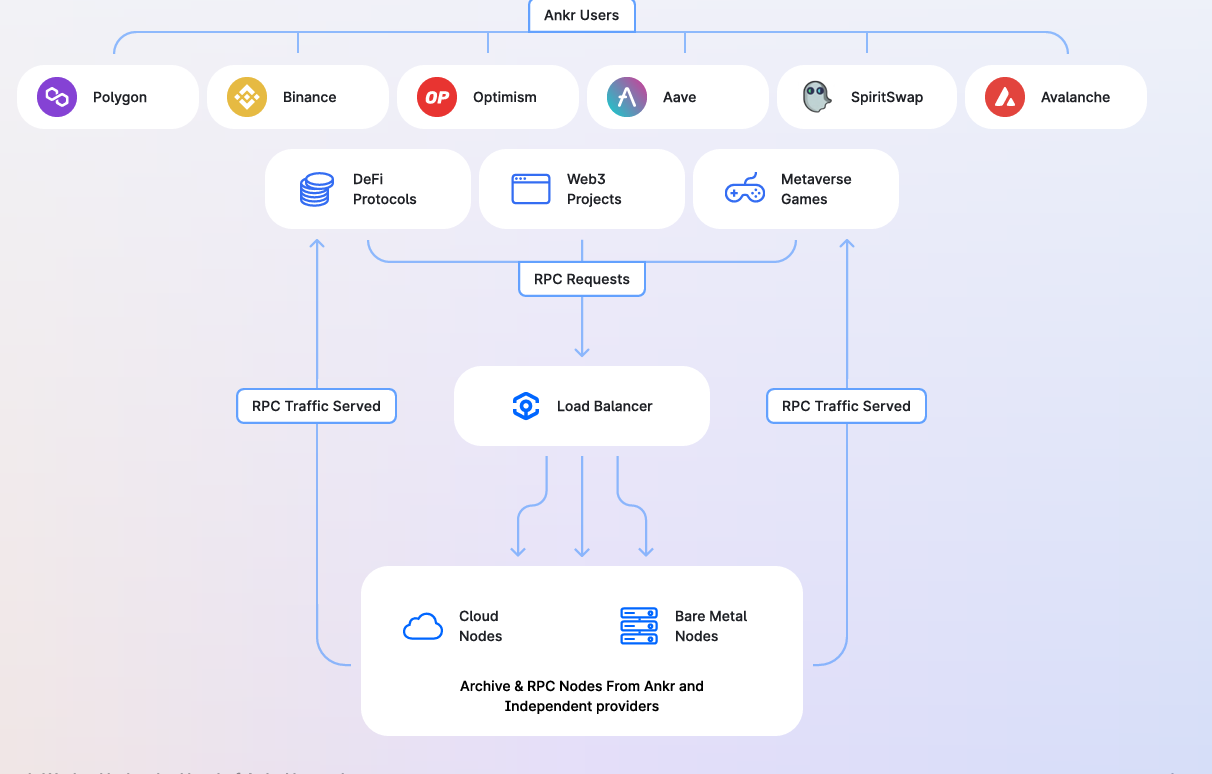Click the purple Polygon logo icon

(x=57, y=97)
